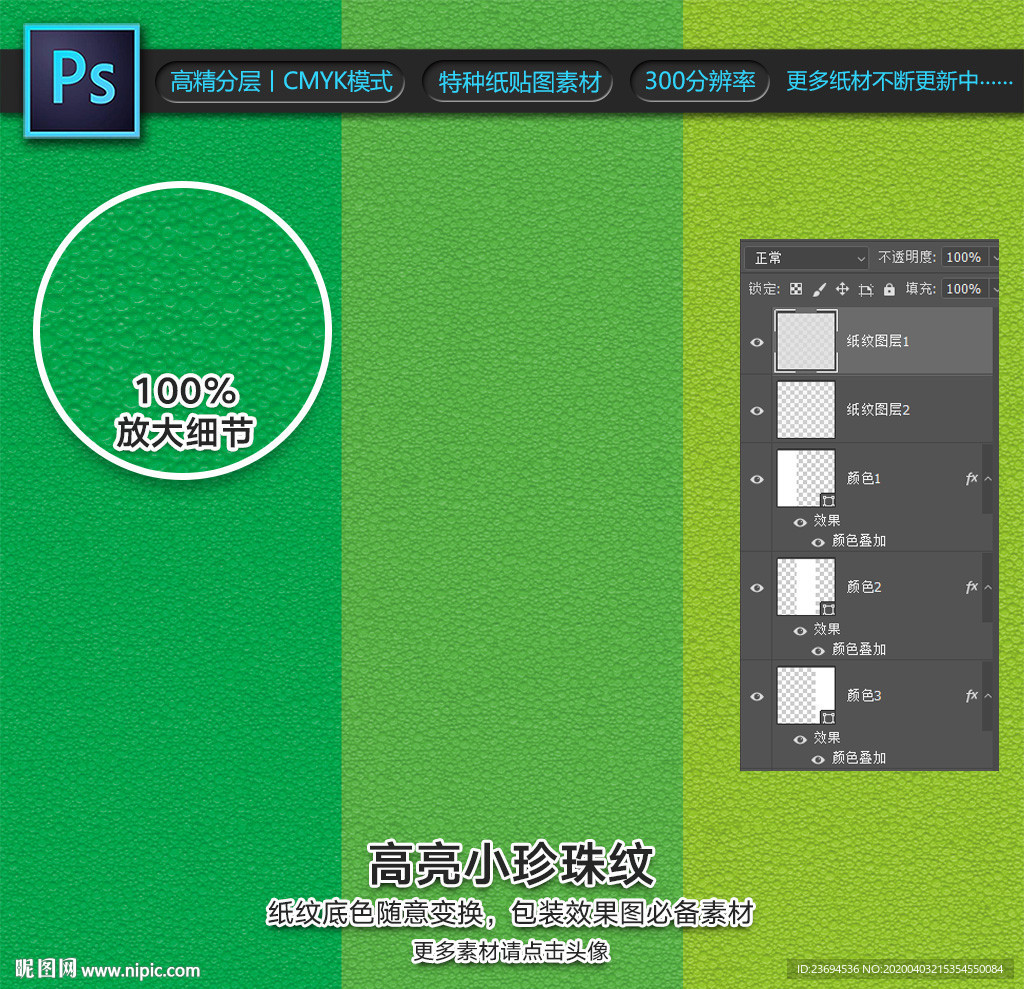
Task: Toggle the 效果 eye under 颜色3
Action: tap(800, 739)
